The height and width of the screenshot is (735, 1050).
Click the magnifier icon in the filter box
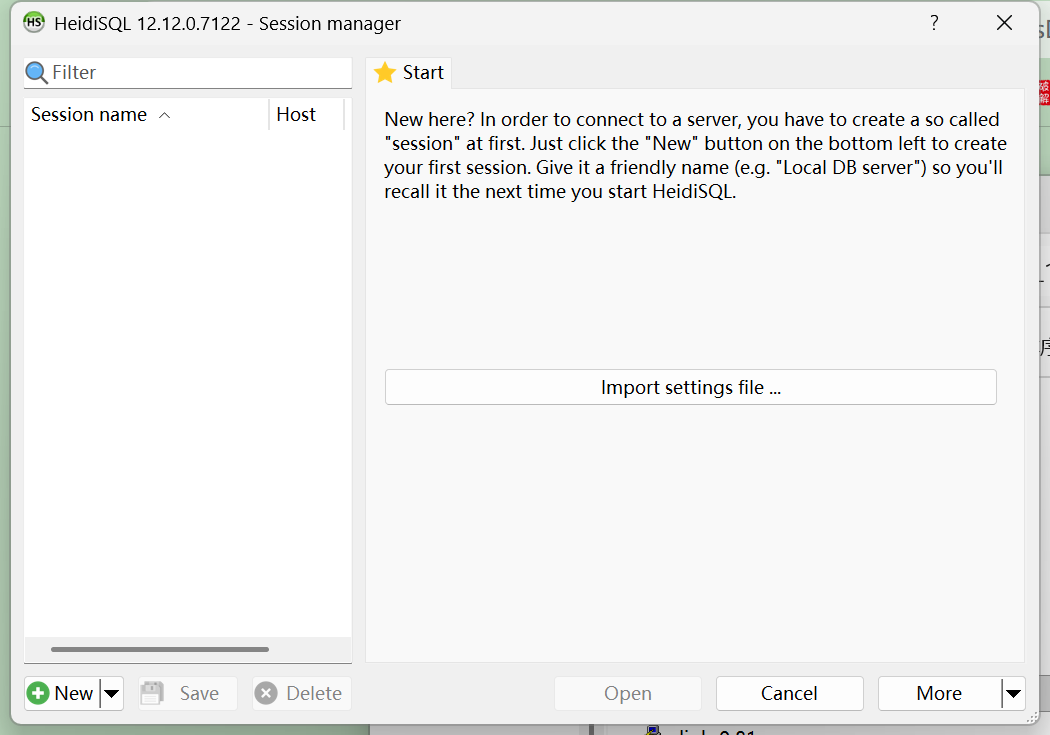point(36,72)
